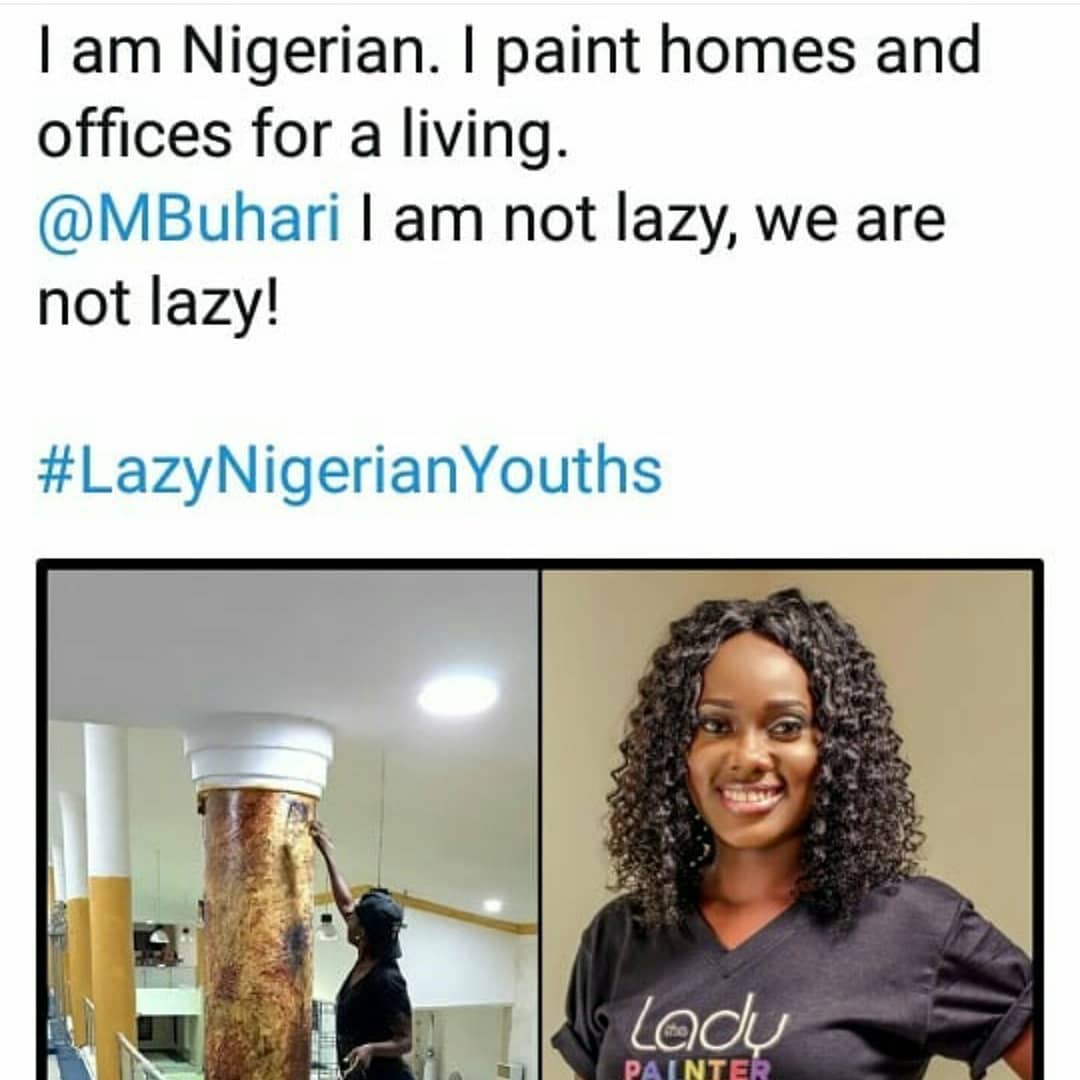Tap the #LazyNigerianYouths hashtag
This screenshot has height=1080, width=1080.
tap(350, 470)
